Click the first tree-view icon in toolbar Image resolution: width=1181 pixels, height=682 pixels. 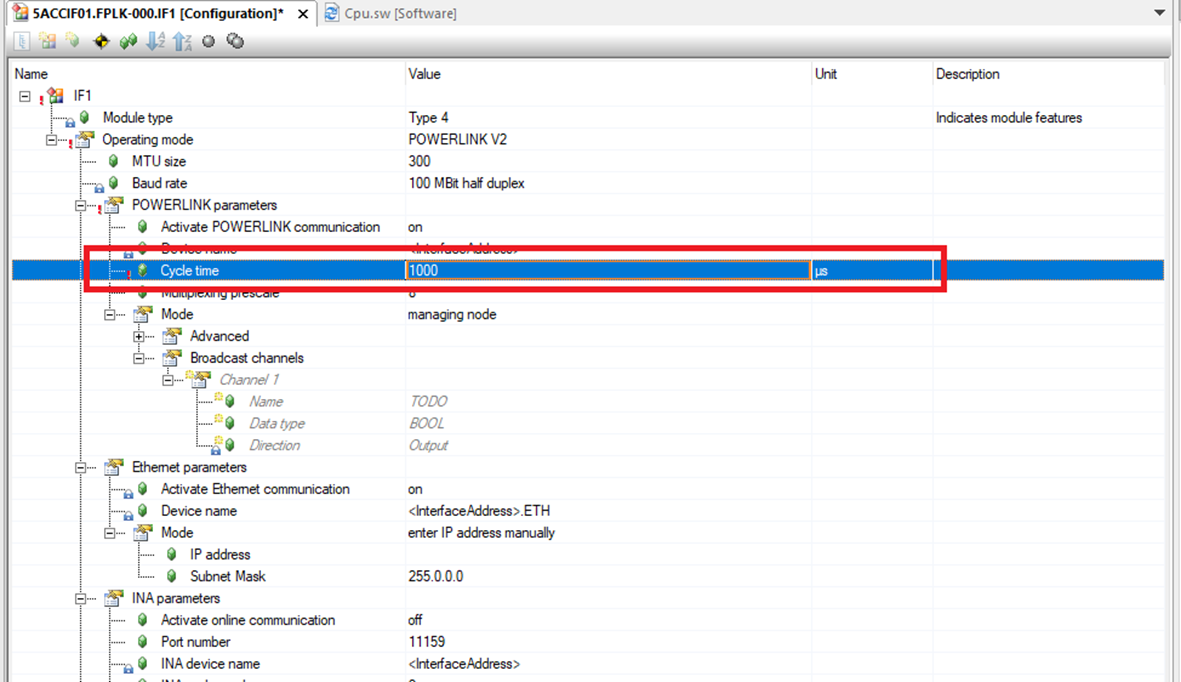(x=21, y=42)
